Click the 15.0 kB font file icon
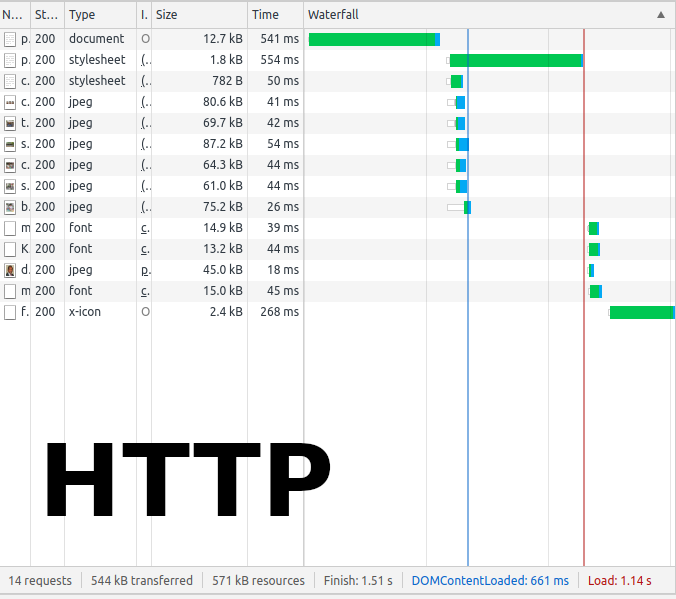The width and height of the screenshot is (676, 599). tap(10, 292)
